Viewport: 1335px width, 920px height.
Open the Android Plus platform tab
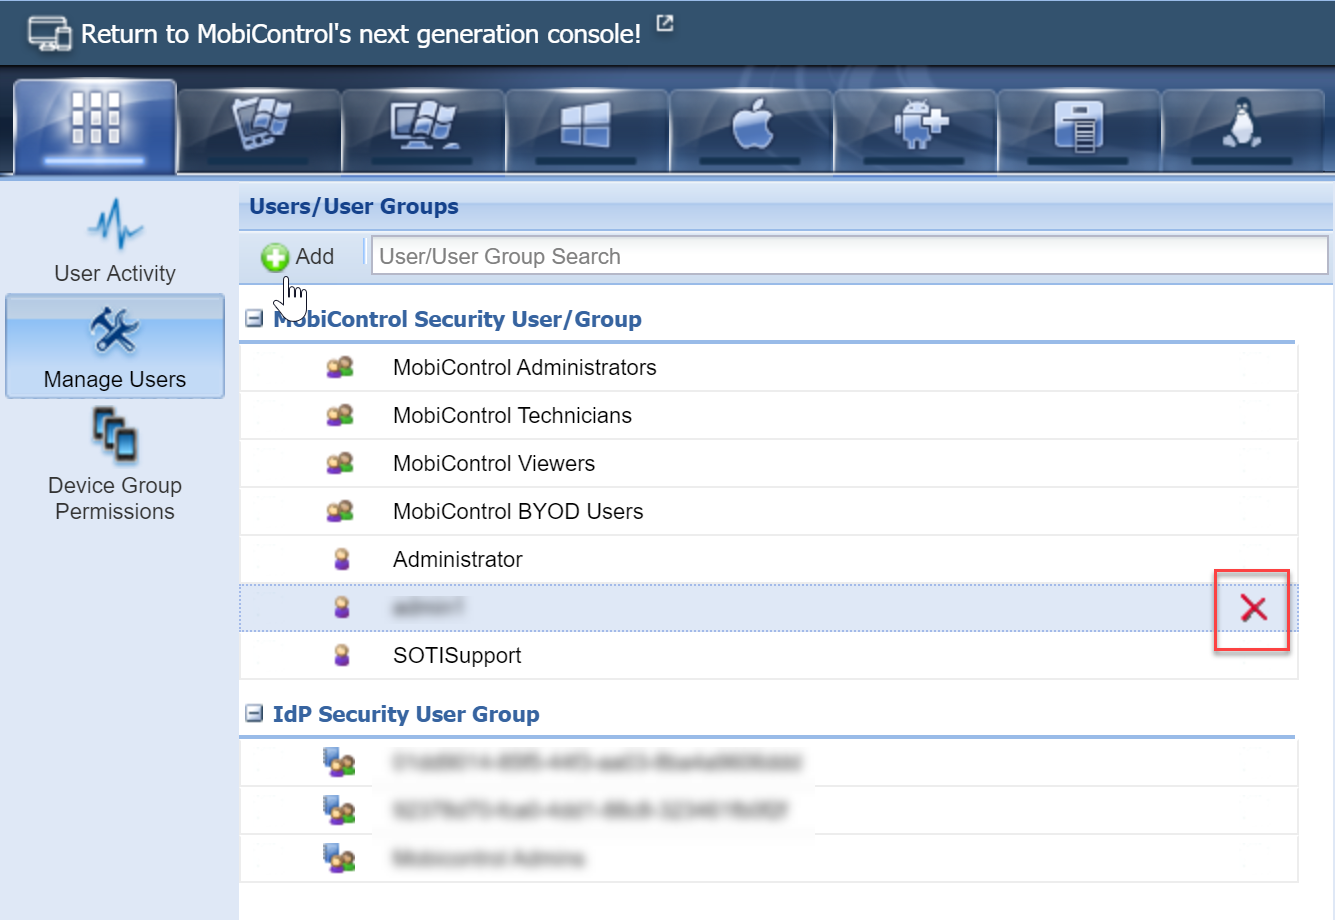[x=916, y=127]
